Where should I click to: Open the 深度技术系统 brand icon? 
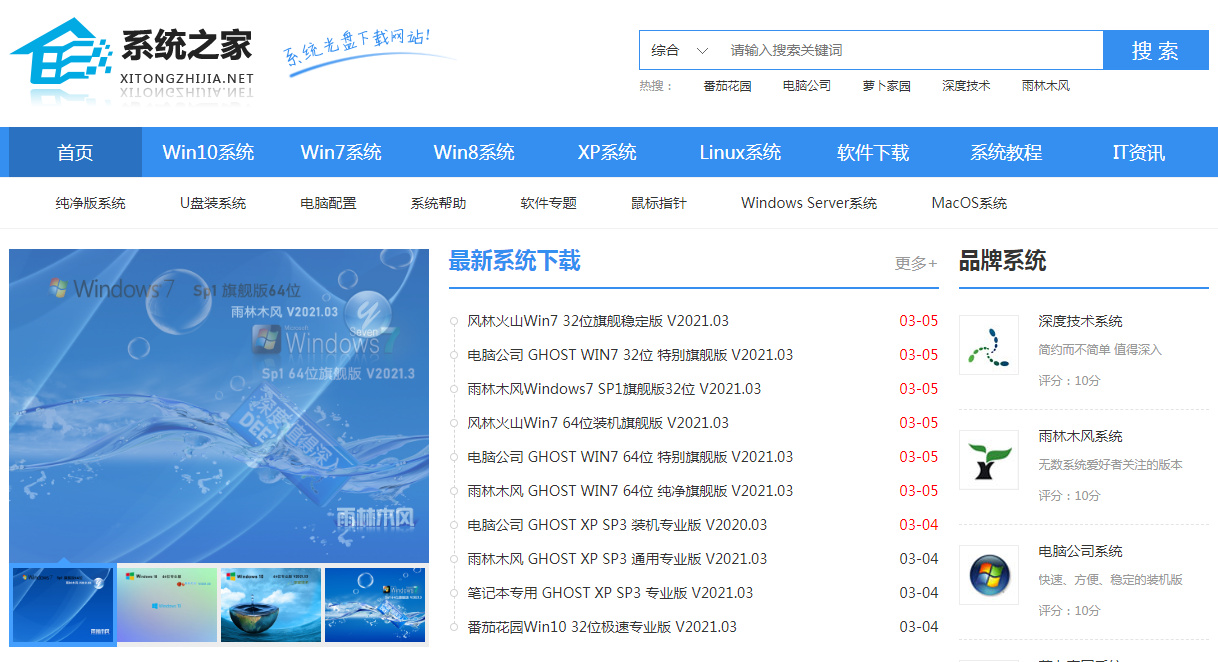(989, 345)
